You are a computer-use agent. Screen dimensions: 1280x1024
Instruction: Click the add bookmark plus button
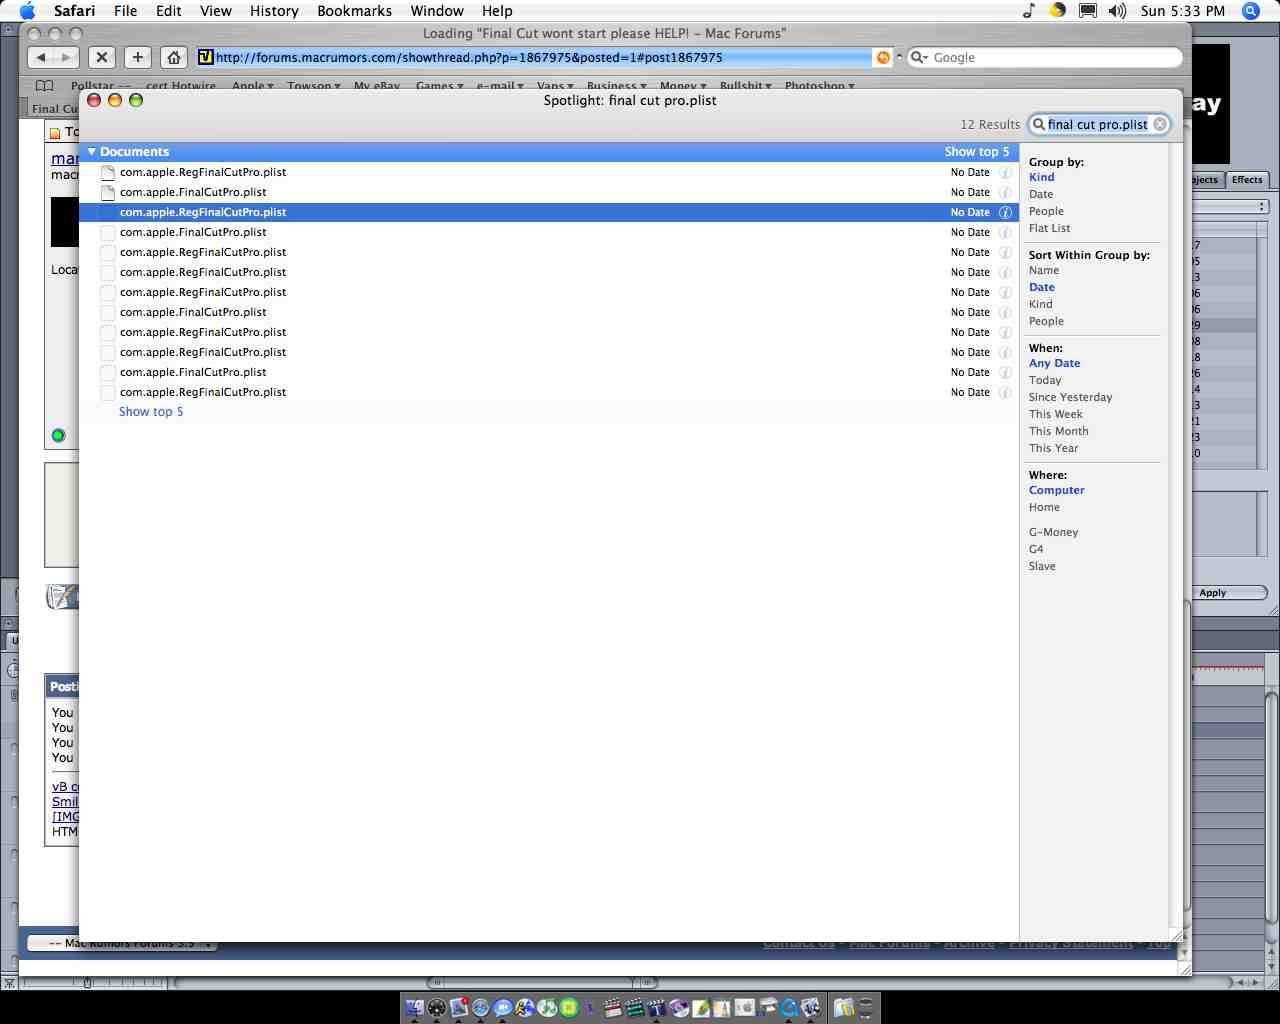pyautogui.click(x=138, y=57)
